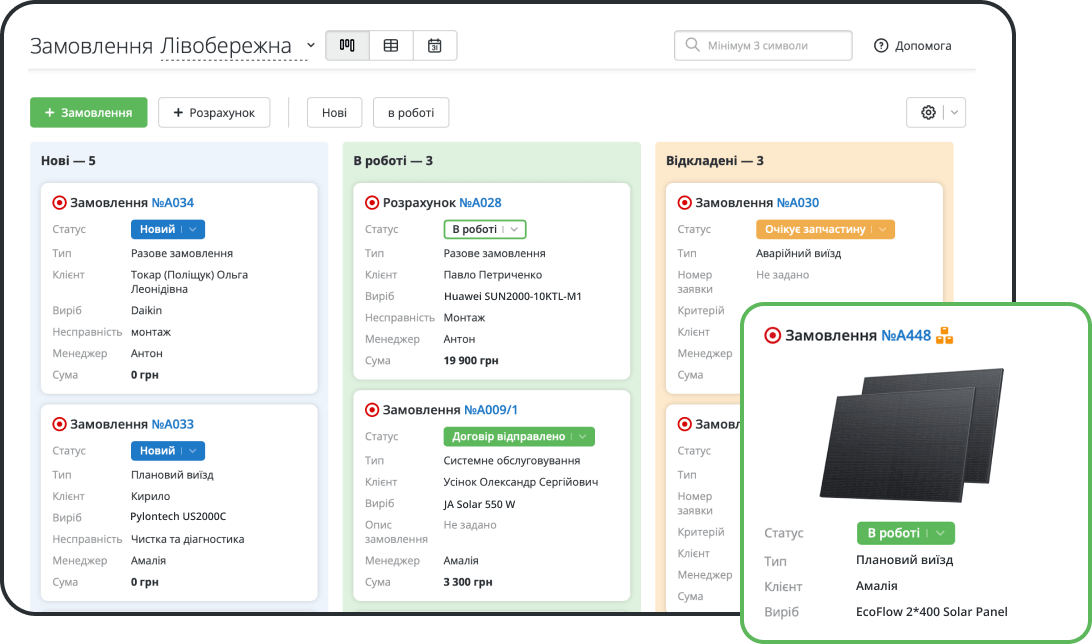Open order link №А009/1

[x=489, y=408]
